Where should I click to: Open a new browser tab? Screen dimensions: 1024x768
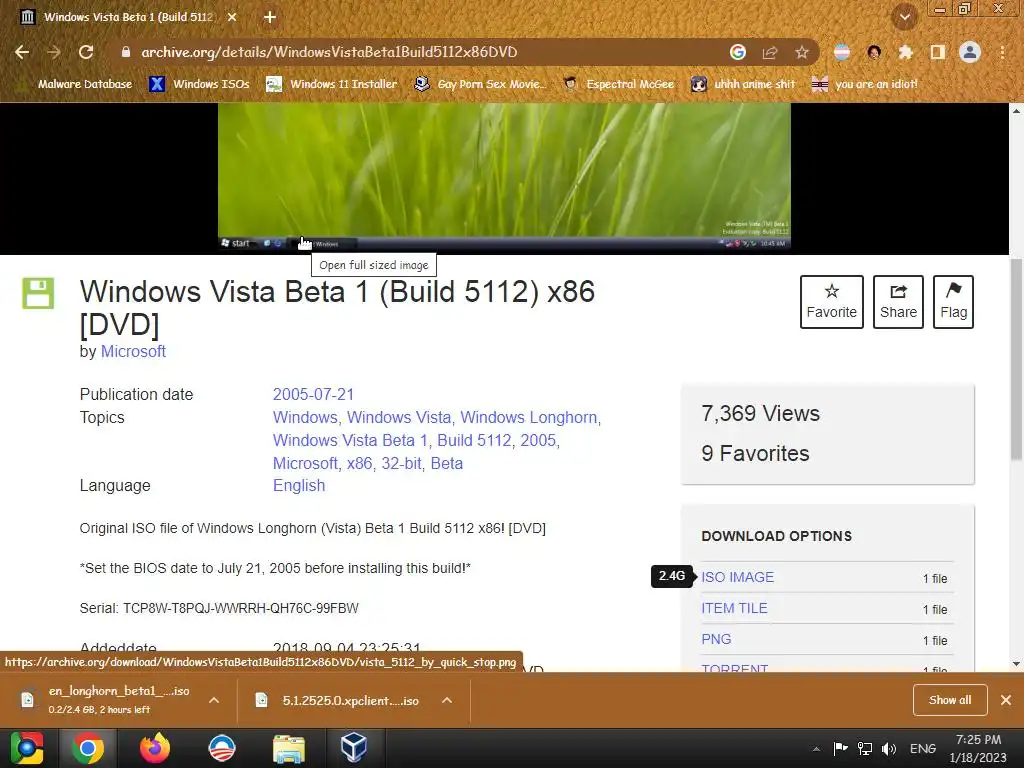[270, 17]
